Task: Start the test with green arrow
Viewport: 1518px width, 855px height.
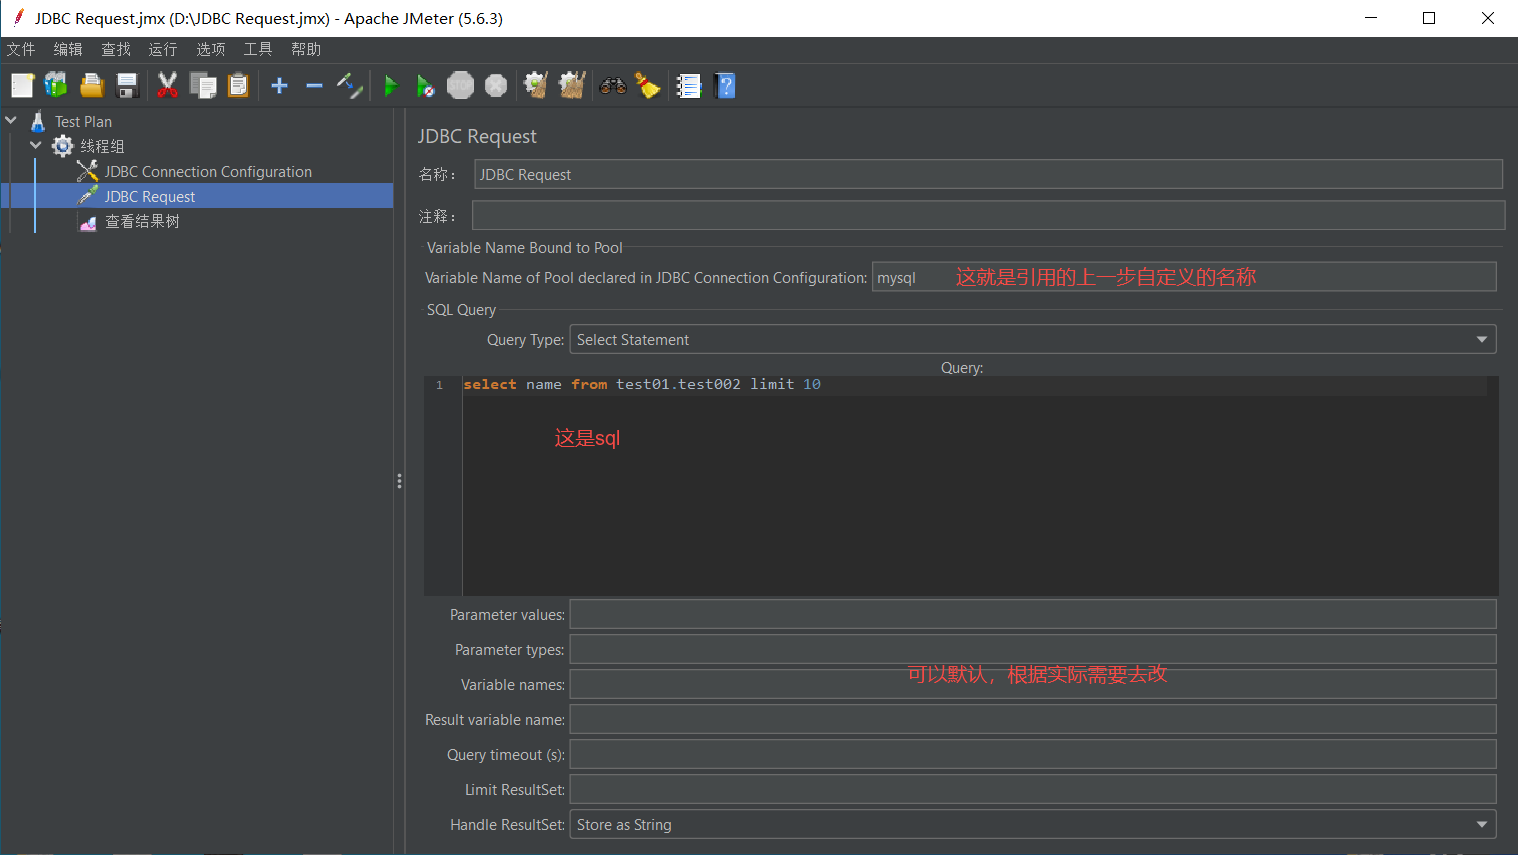Action: (391, 86)
